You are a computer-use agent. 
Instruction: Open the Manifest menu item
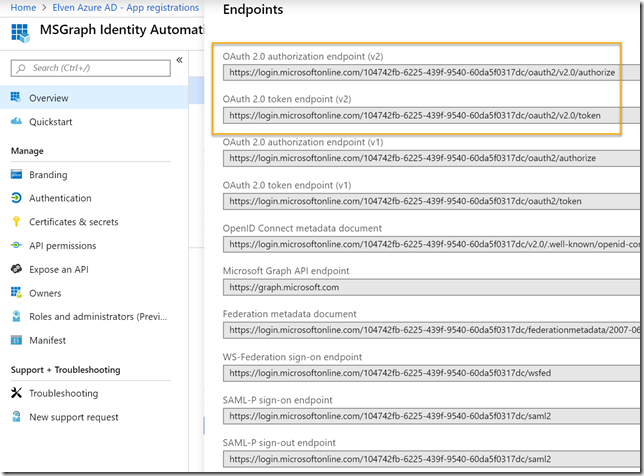click(94, 340)
